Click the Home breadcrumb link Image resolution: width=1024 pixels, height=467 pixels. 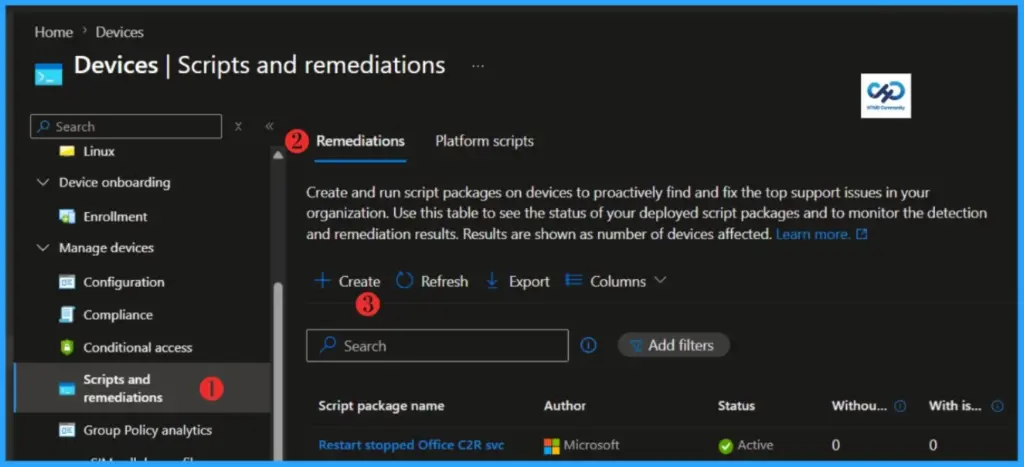[x=54, y=32]
